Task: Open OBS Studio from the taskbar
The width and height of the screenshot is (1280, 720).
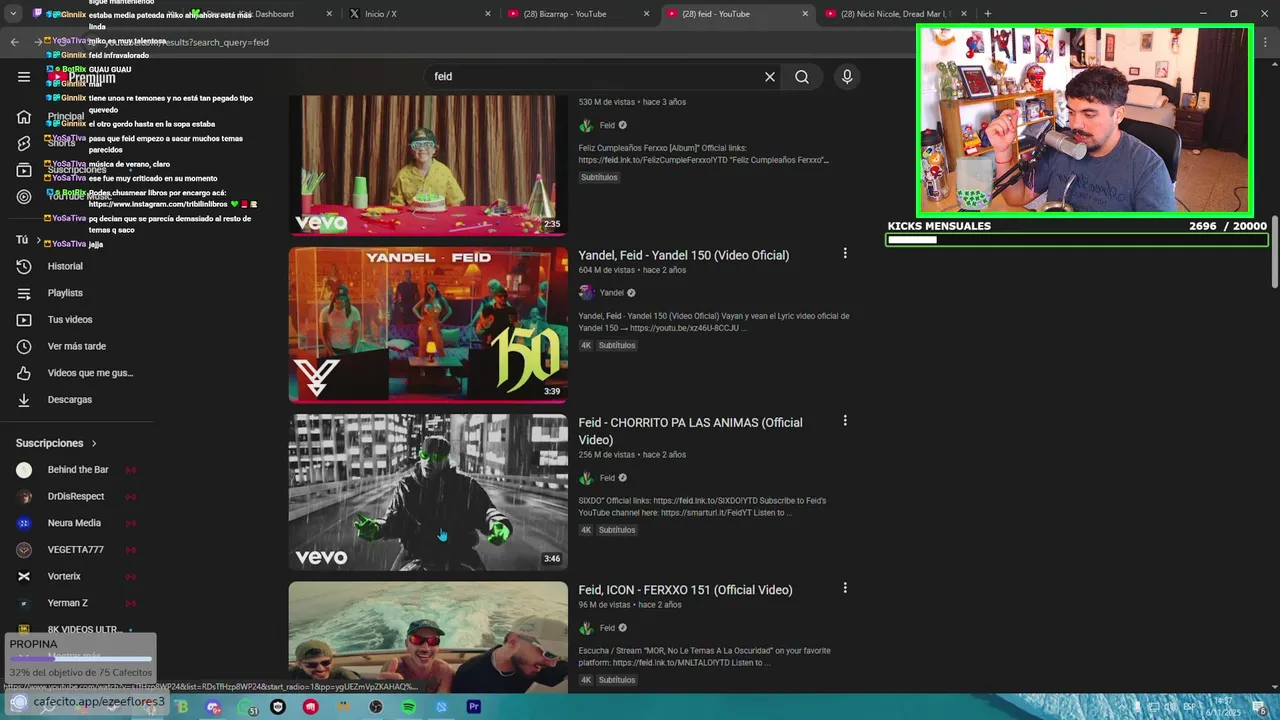Action: [376, 707]
